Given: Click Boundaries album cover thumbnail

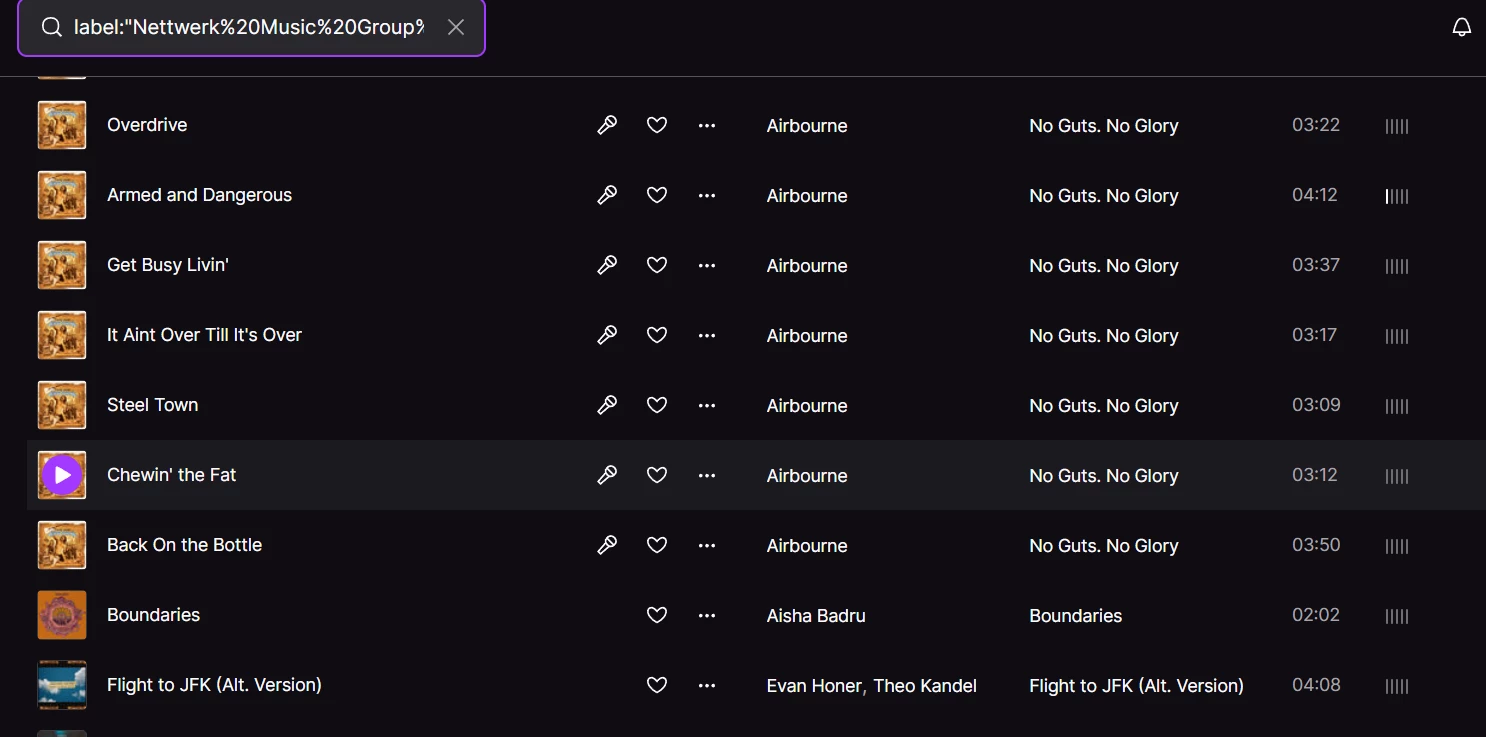Looking at the screenshot, I should pyautogui.click(x=62, y=615).
